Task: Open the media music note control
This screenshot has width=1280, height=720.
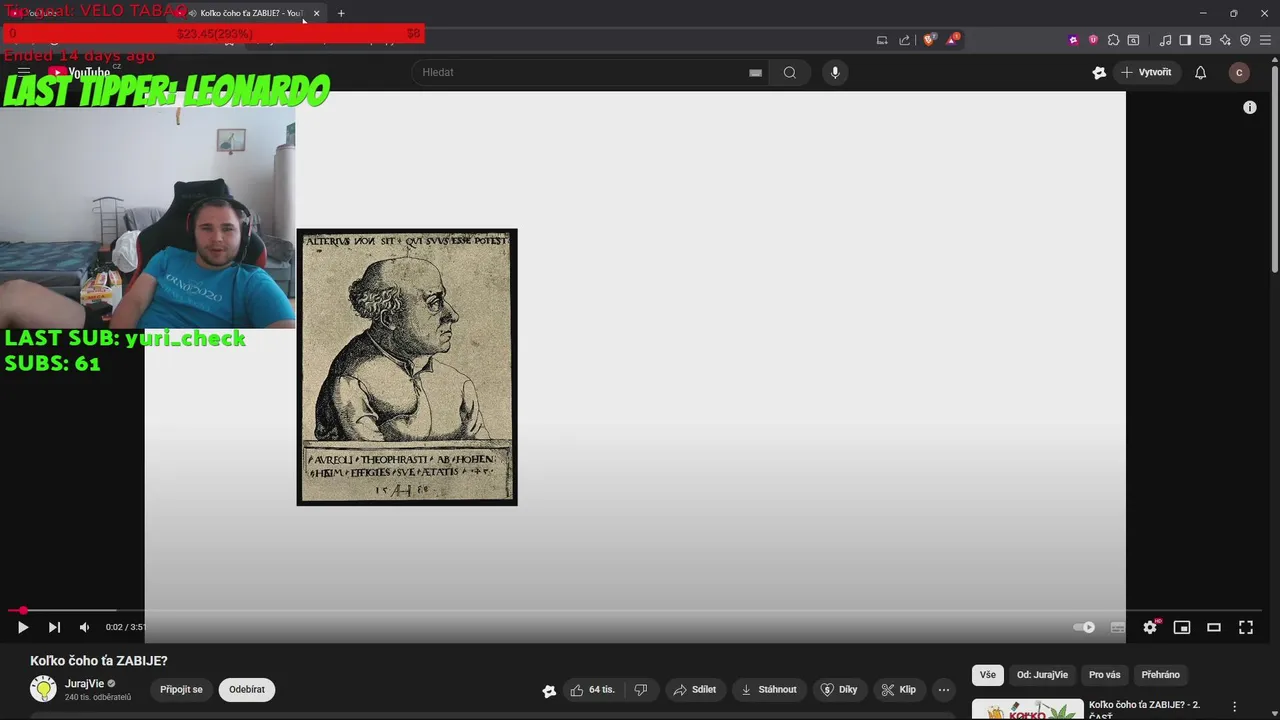Action: tap(1165, 40)
